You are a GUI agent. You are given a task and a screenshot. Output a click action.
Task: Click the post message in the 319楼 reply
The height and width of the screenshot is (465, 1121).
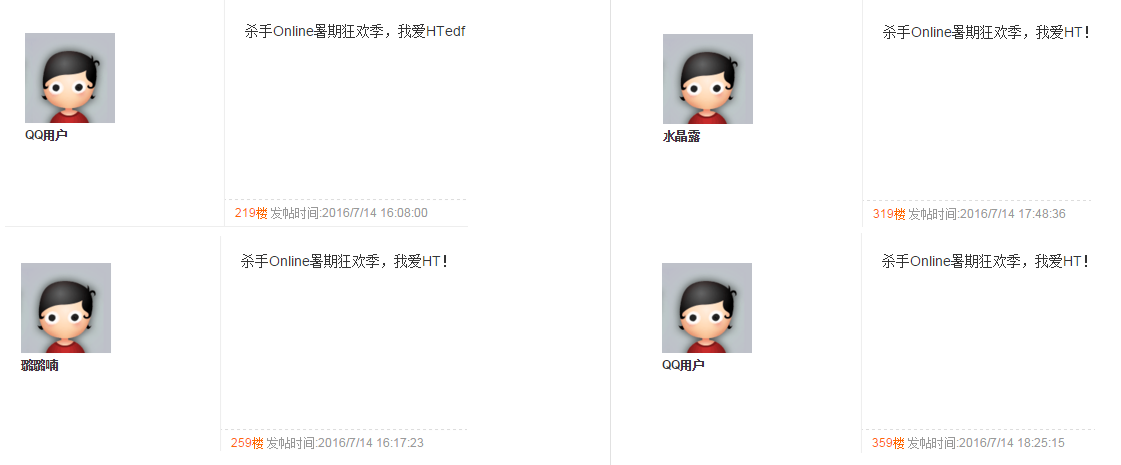pyautogui.click(x=986, y=31)
